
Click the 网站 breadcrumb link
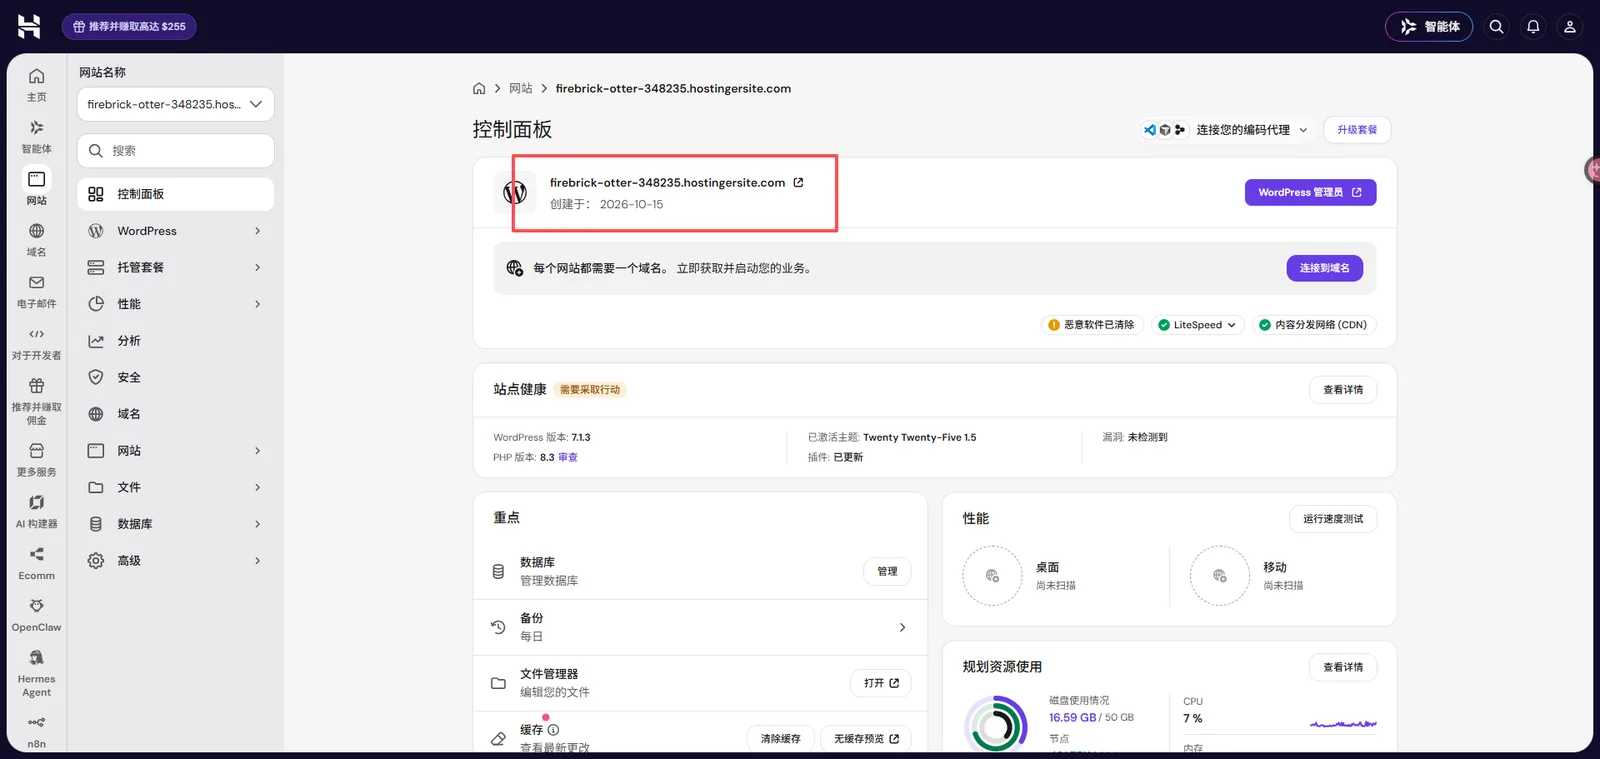point(520,88)
